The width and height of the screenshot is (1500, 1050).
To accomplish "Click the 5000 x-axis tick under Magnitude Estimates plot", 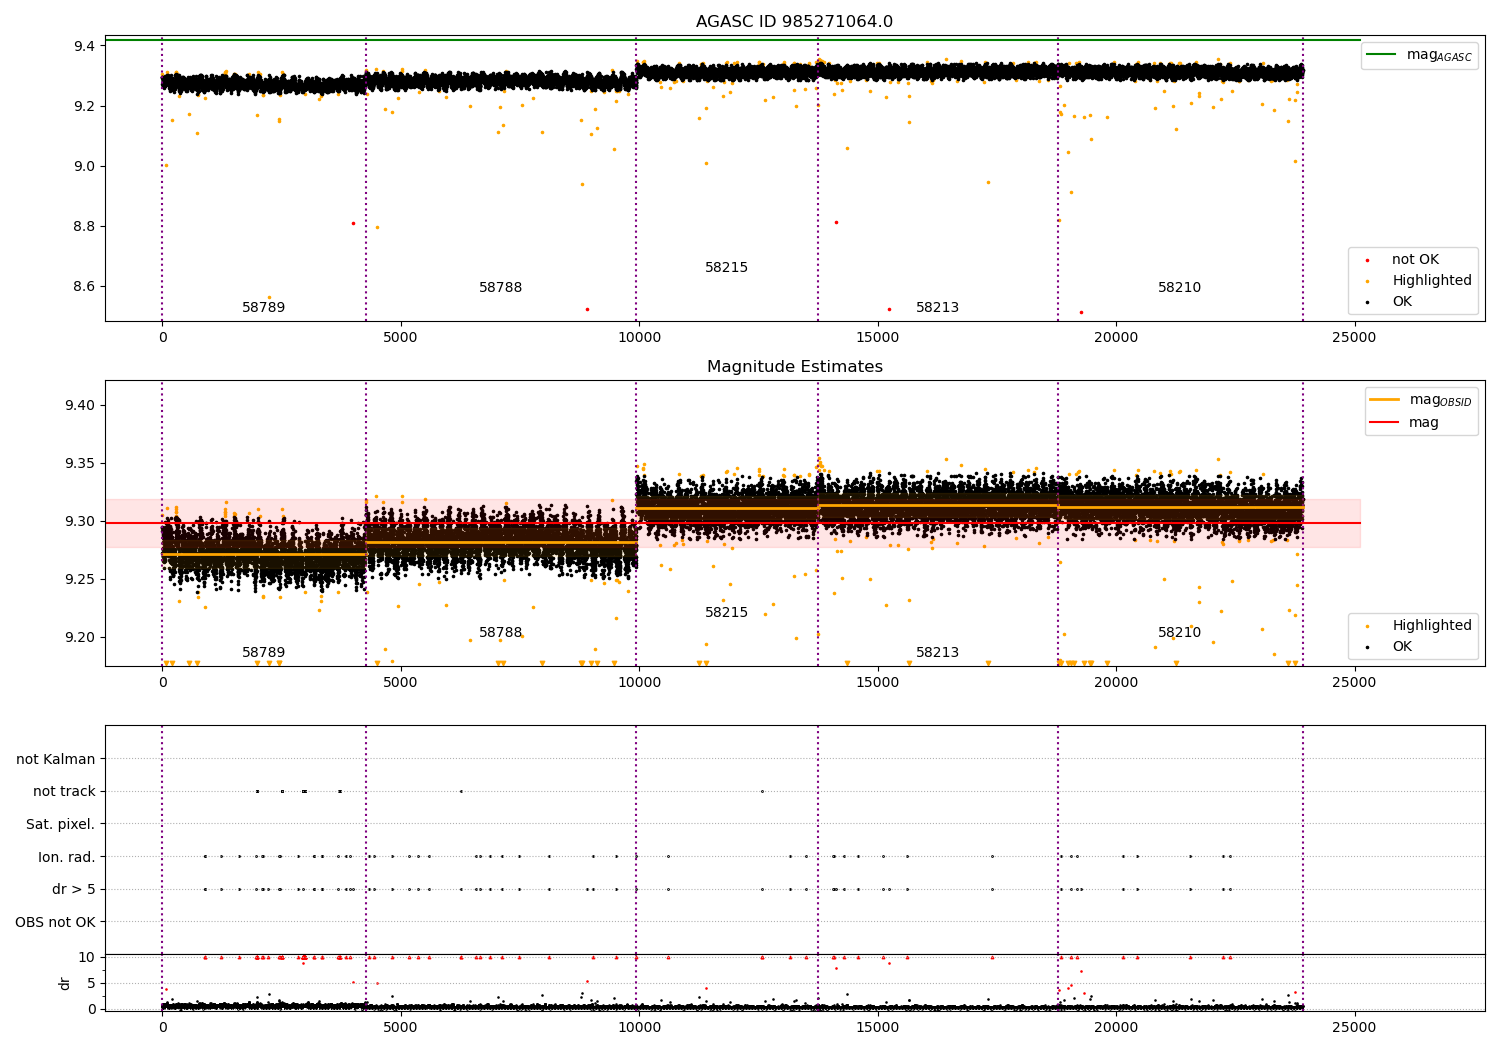I will 401,683.
